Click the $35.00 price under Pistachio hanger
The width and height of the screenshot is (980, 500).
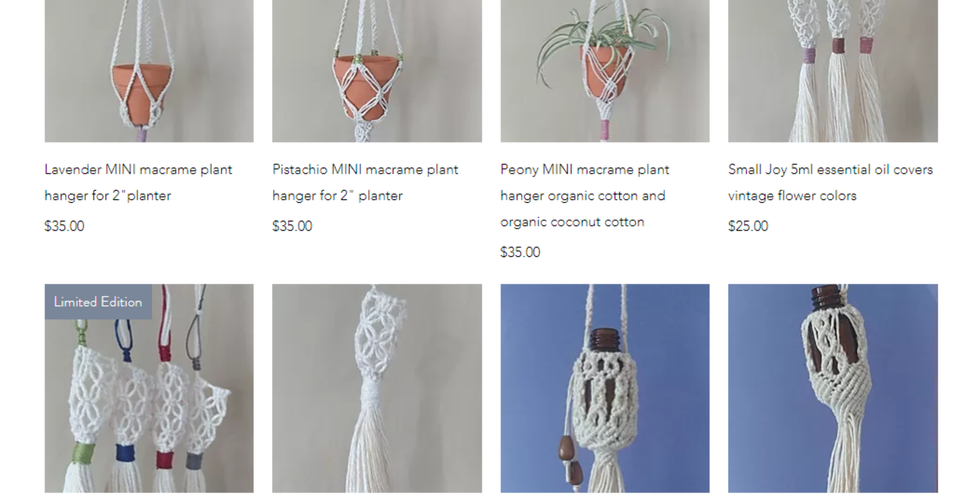tap(292, 226)
